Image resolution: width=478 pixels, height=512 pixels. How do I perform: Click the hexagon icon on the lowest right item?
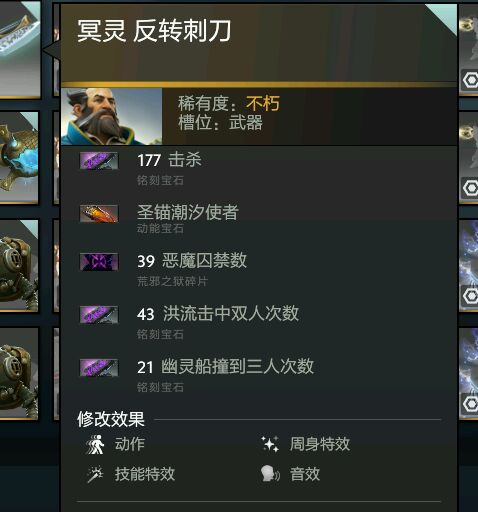(x=470, y=404)
